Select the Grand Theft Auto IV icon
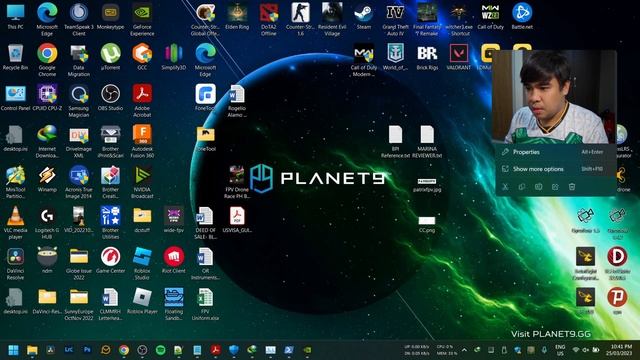This screenshot has height=360, width=640. pyautogui.click(x=395, y=19)
